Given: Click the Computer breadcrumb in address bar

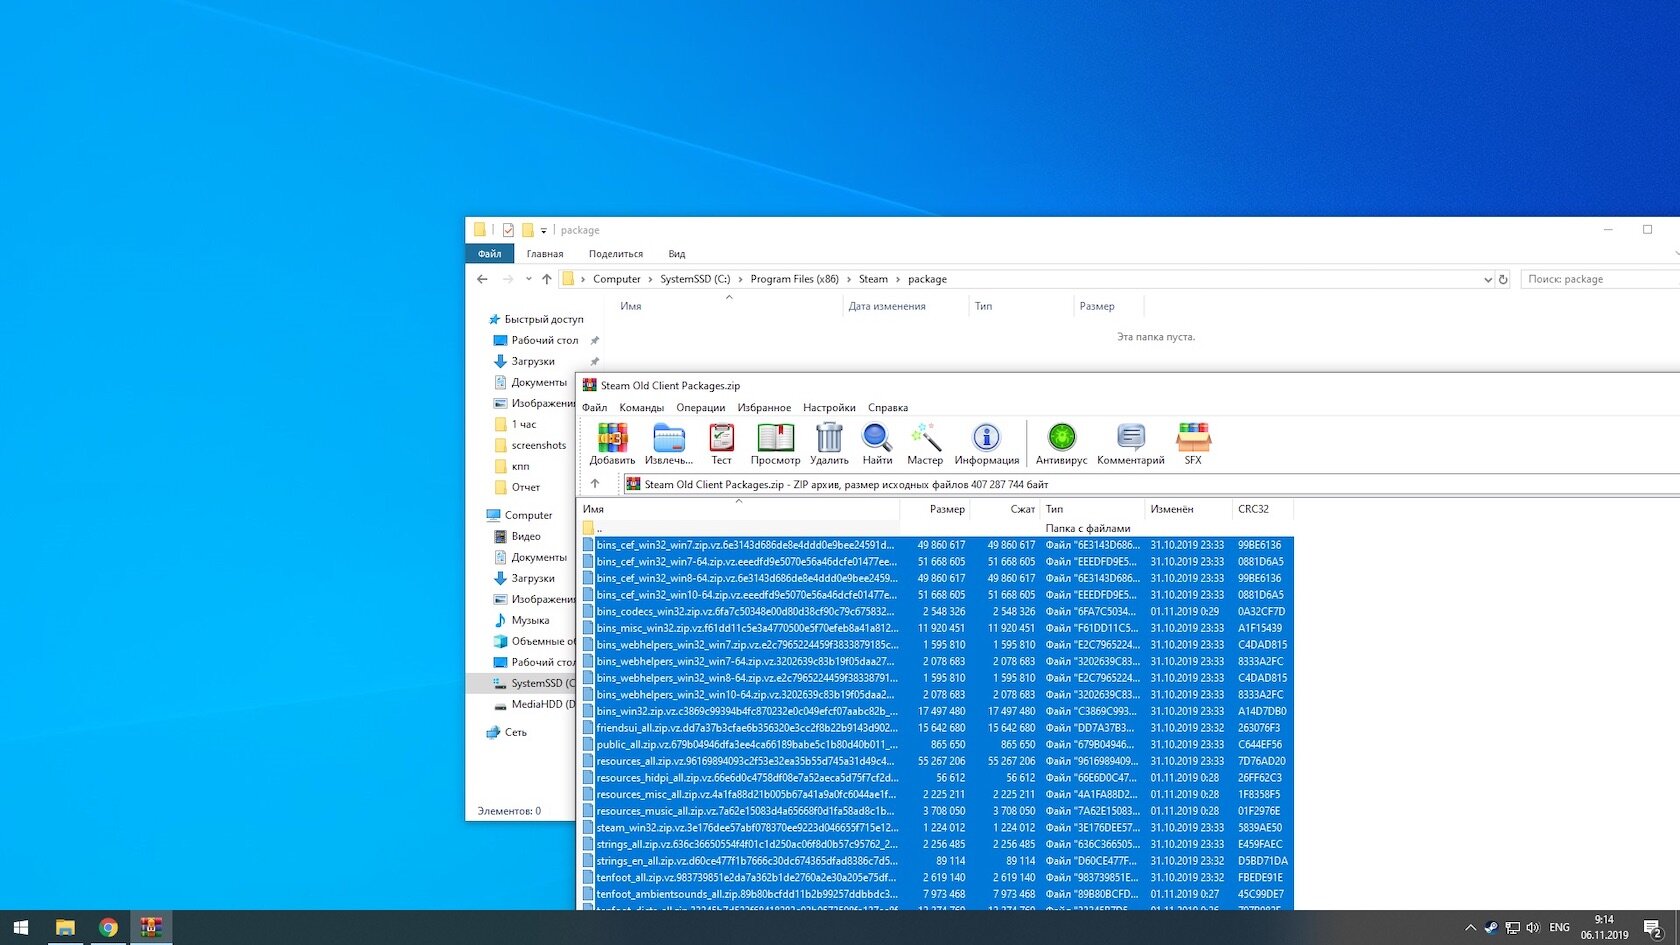Looking at the screenshot, I should point(616,279).
